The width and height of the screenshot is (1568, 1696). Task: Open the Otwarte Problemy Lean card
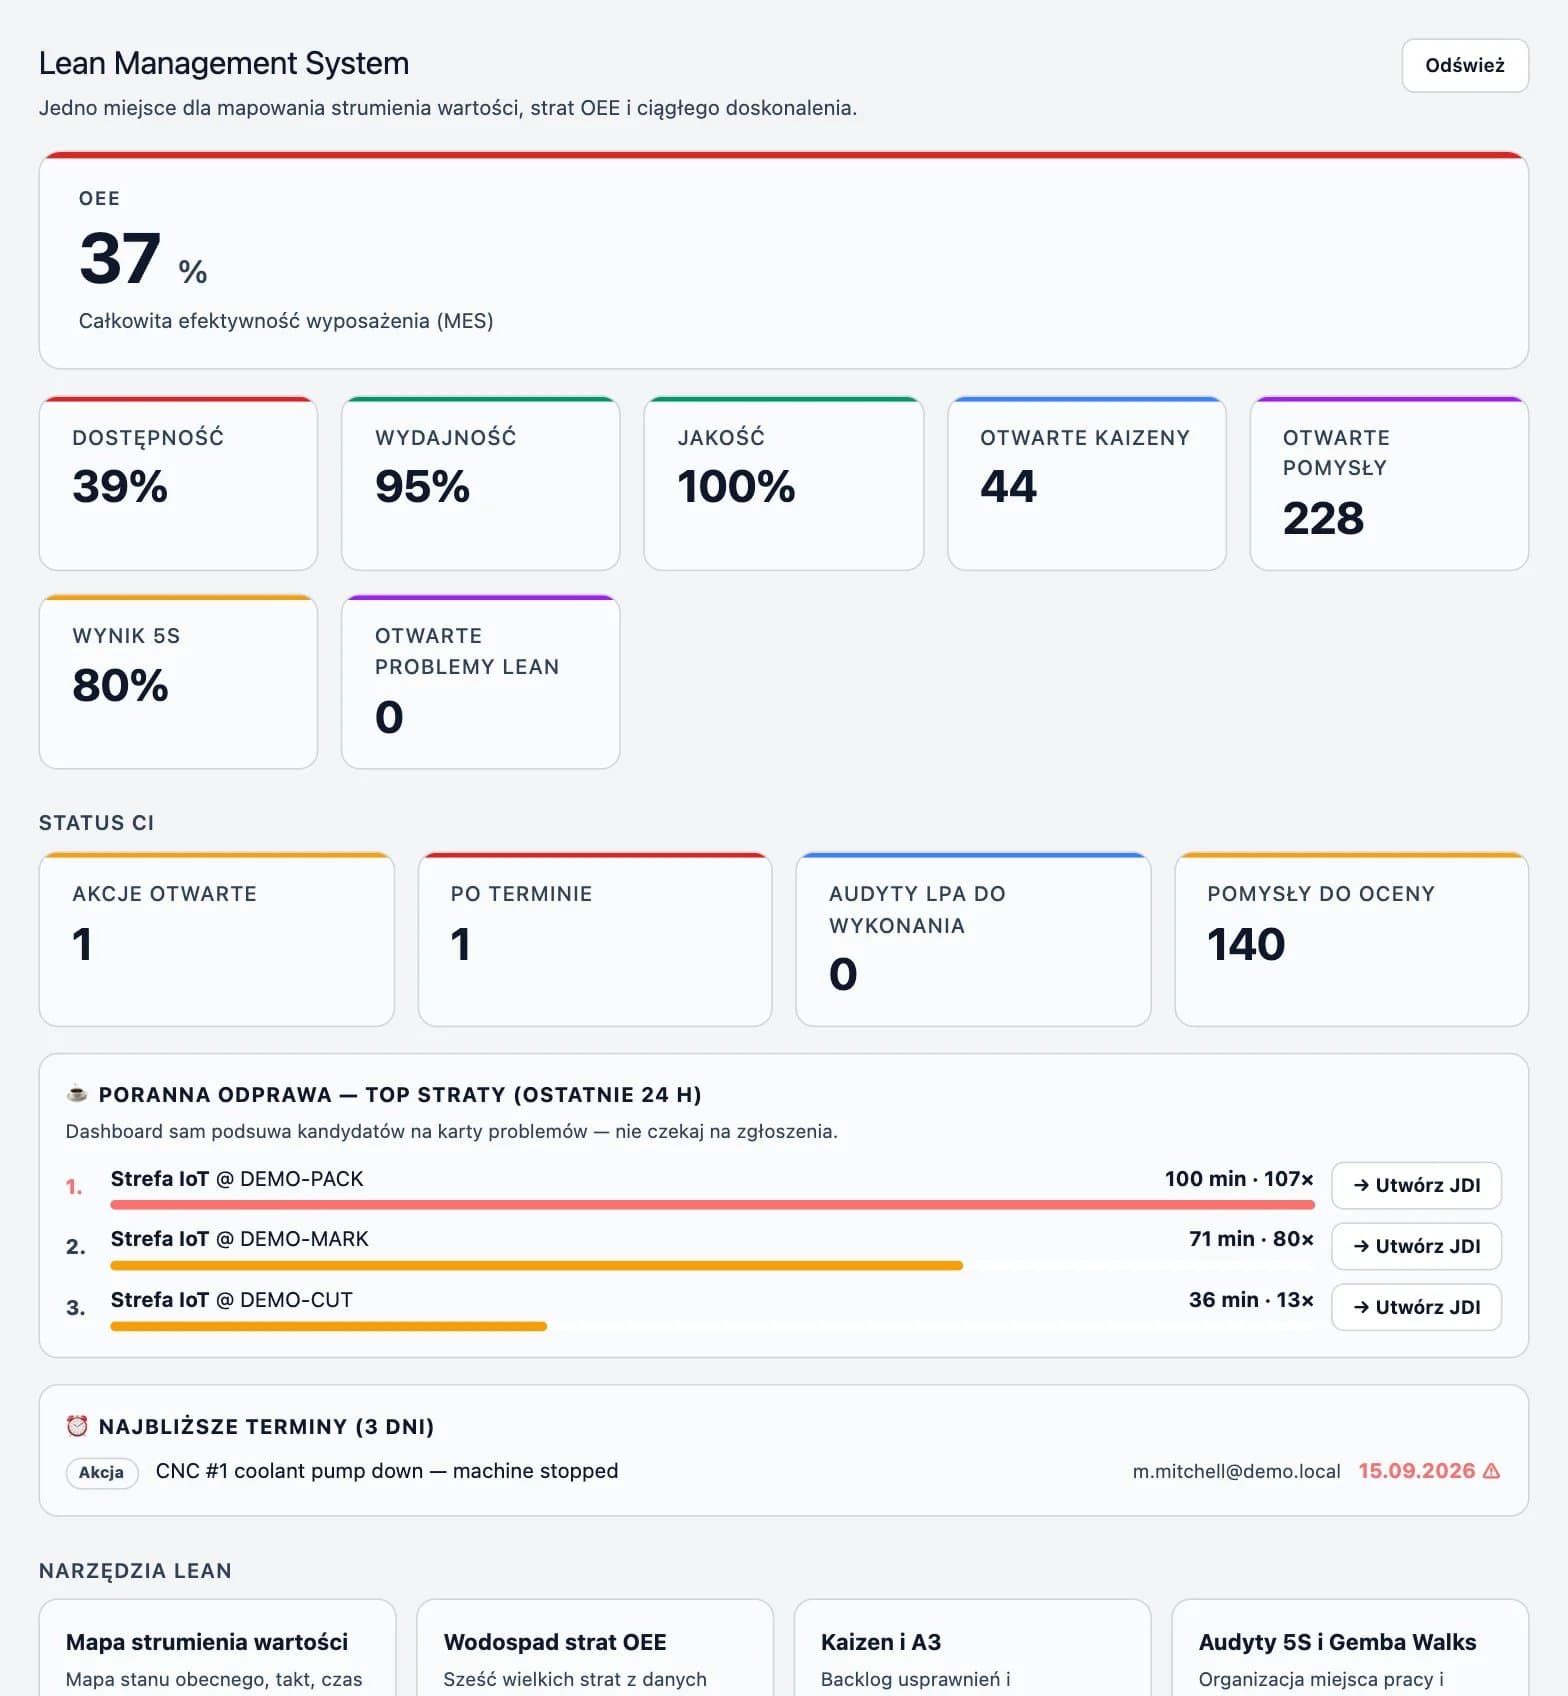[x=480, y=682]
